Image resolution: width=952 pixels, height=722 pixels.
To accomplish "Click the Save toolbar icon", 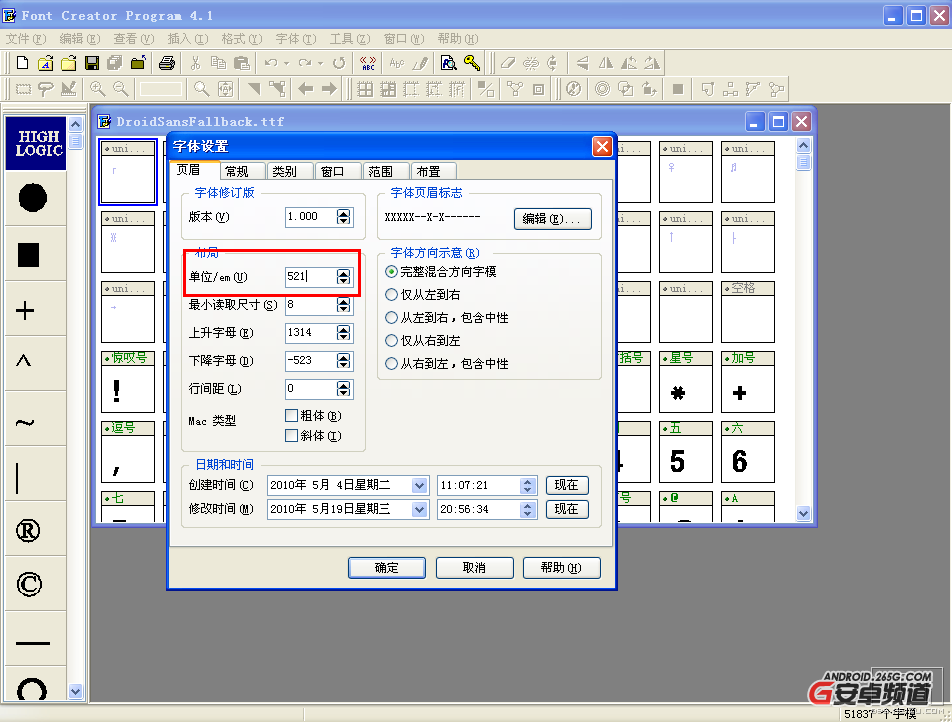I will coord(91,62).
